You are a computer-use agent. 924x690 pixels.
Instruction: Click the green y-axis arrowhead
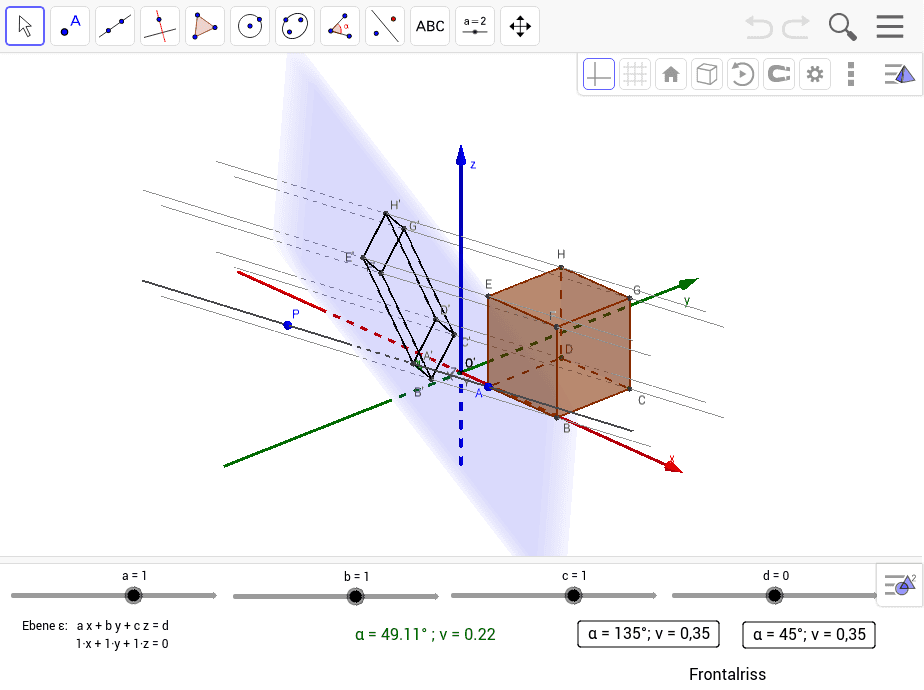pos(688,284)
